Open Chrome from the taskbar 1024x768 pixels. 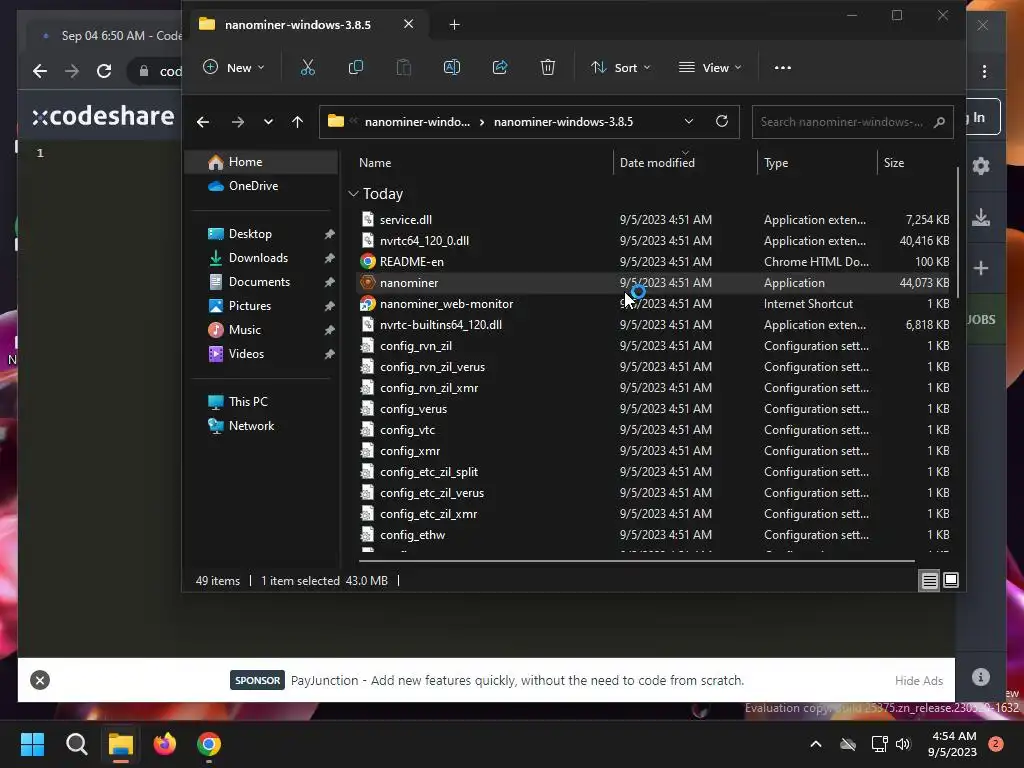click(x=209, y=744)
